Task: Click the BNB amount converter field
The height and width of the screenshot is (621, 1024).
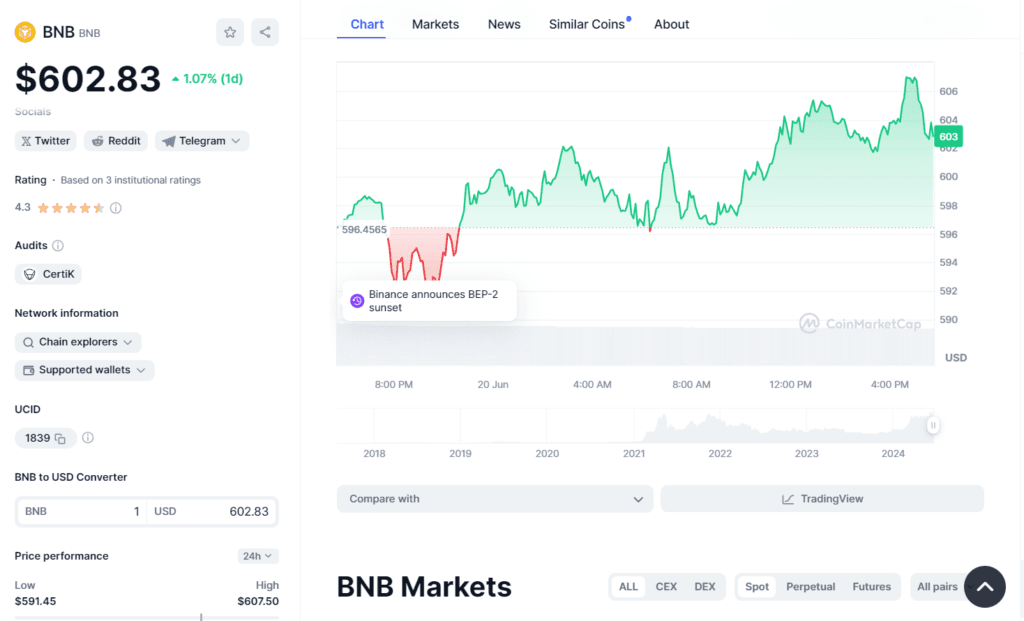Action: 82,511
